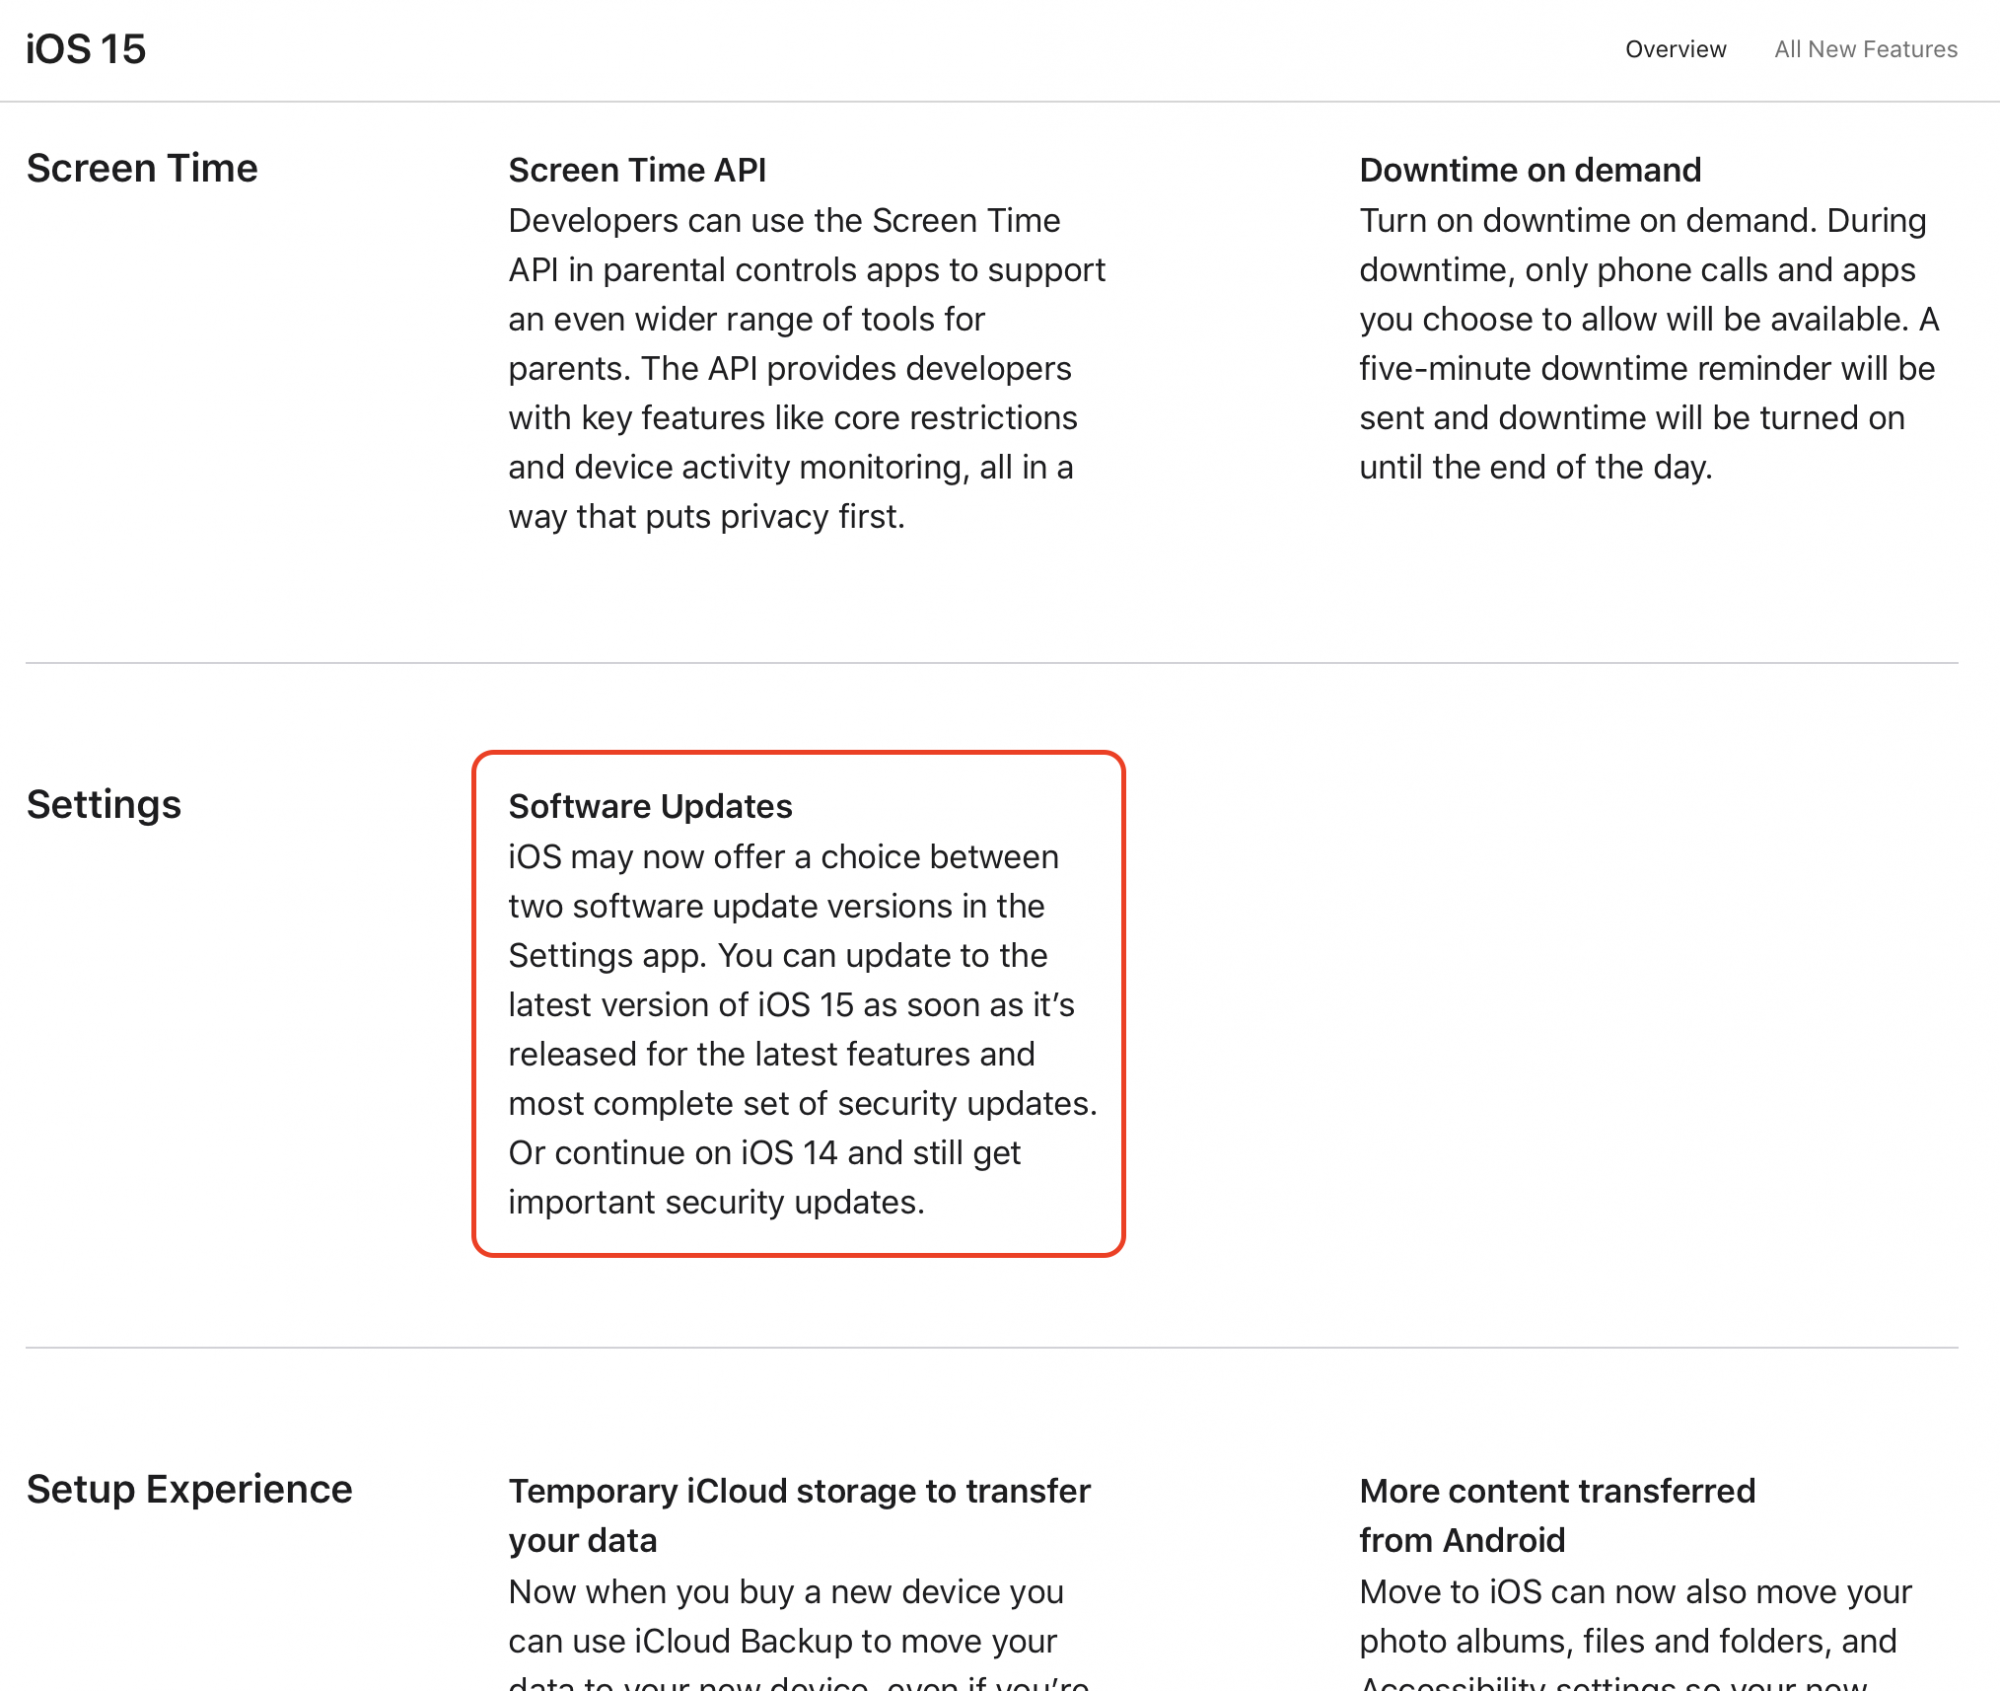Screen dimensions: 2000x1691
Task: Click the Settings section heading
Action: [x=104, y=804]
